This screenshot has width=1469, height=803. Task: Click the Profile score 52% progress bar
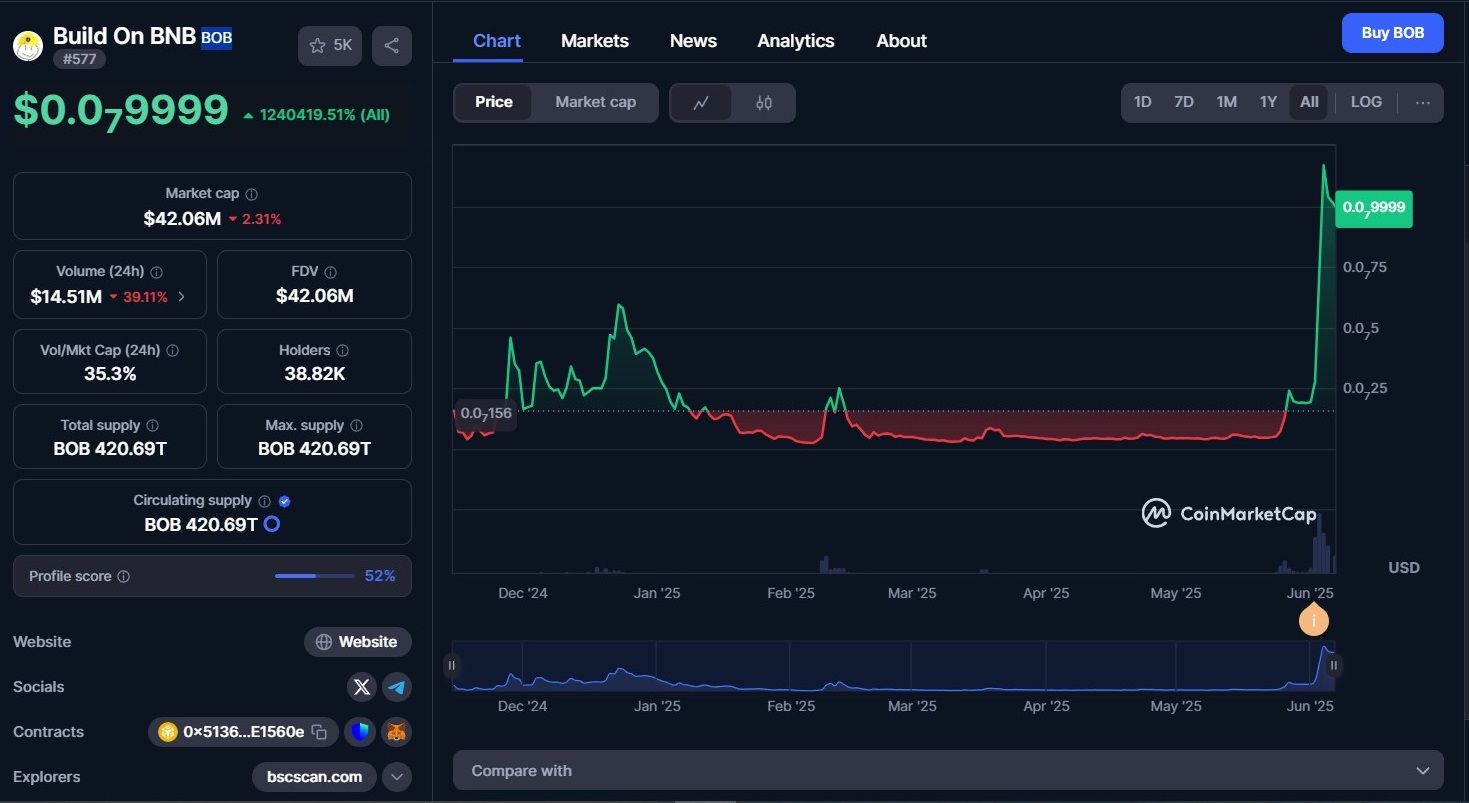(x=314, y=576)
